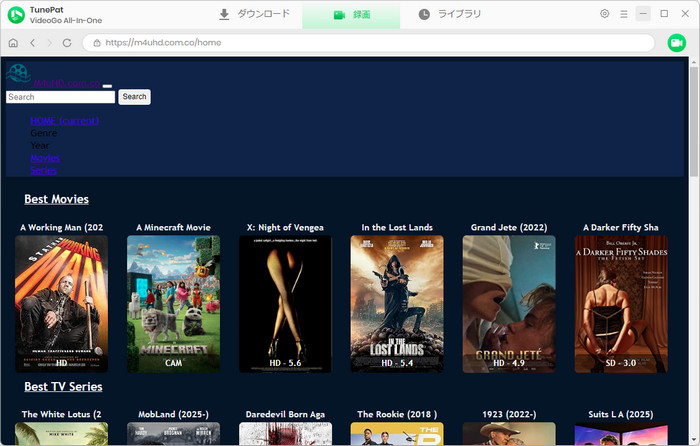This screenshot has width=700, height=446.
Task: Open the Best TV Series heading link
Action: pos(63,387)
